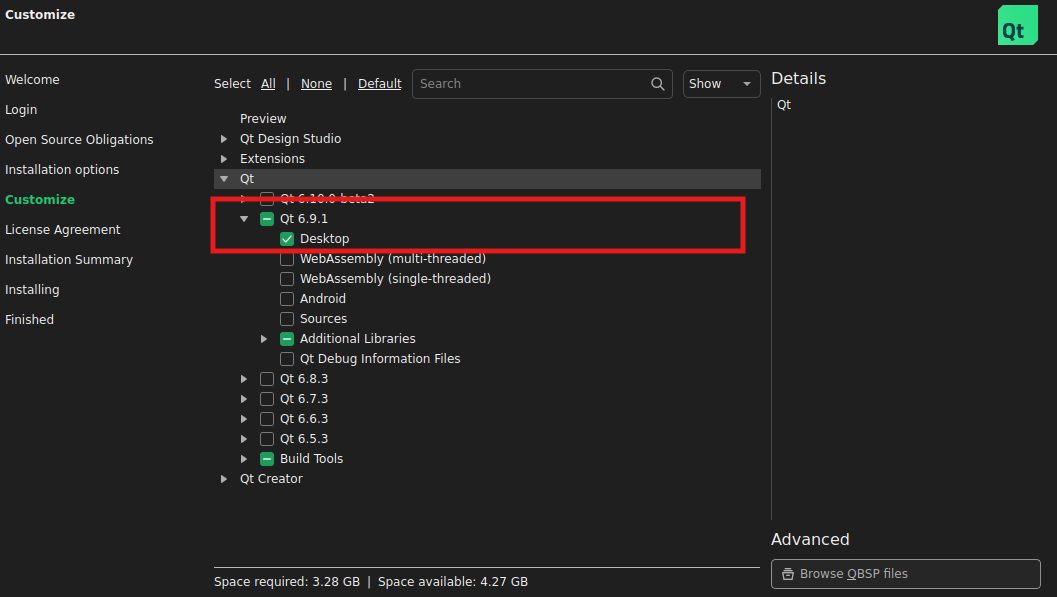The image size is (1057, 597).
Task: Open the Show dropdown
Action: pyautogui.click(x=721, y=84)
